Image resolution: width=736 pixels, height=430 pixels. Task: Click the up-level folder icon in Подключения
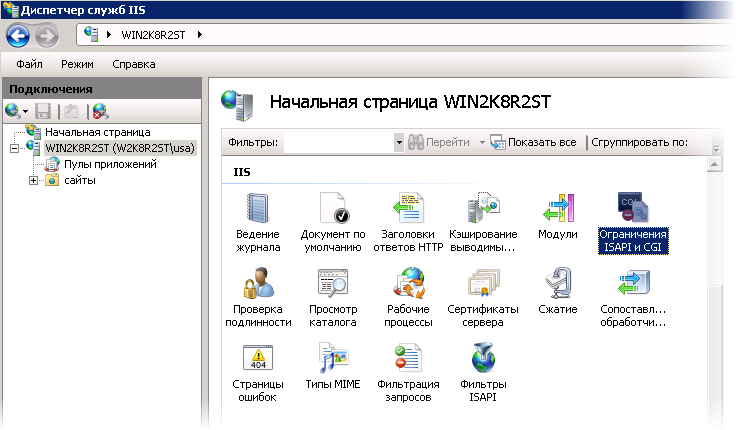click(x=71, y=111)
